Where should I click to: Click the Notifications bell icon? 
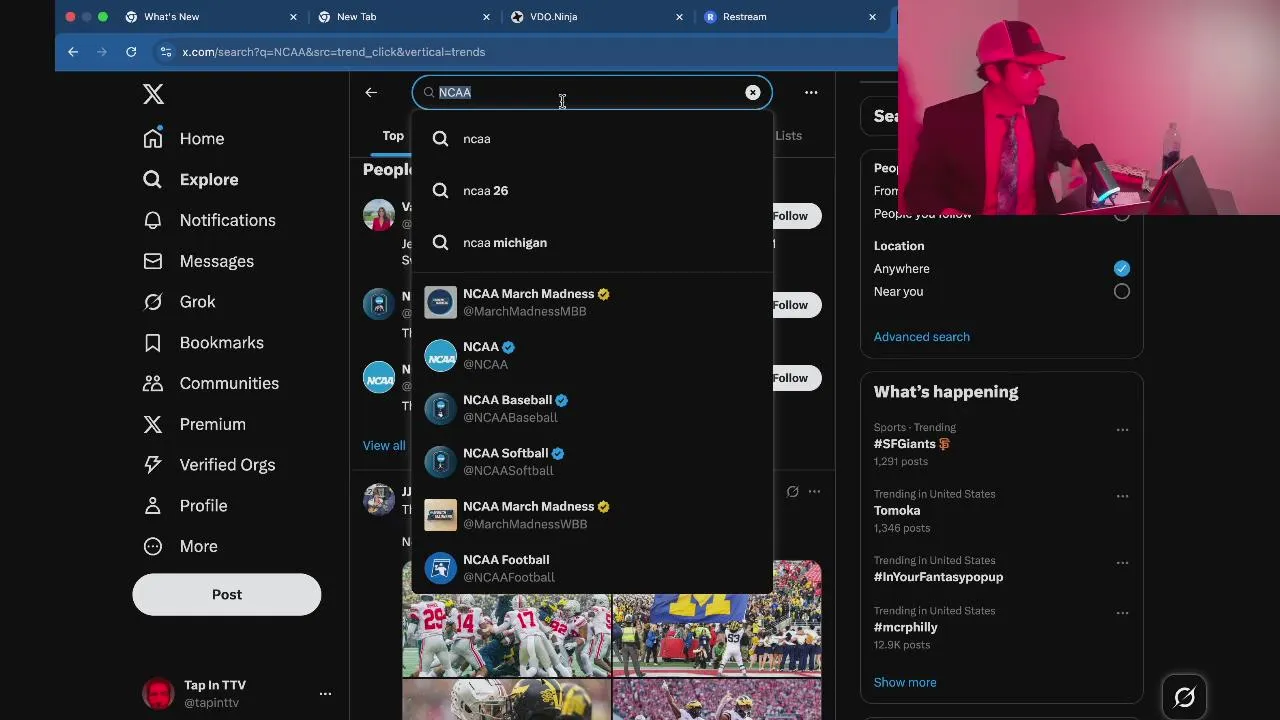coord(153,220)
